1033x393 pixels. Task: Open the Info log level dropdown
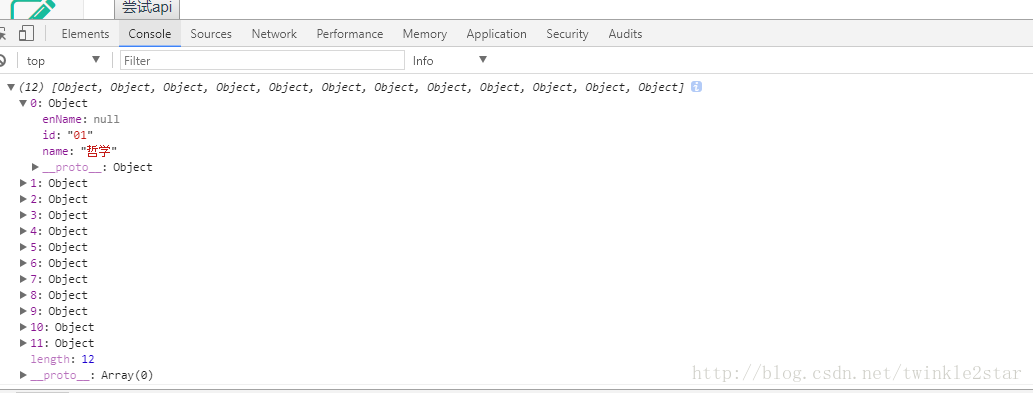pos(450,61)
